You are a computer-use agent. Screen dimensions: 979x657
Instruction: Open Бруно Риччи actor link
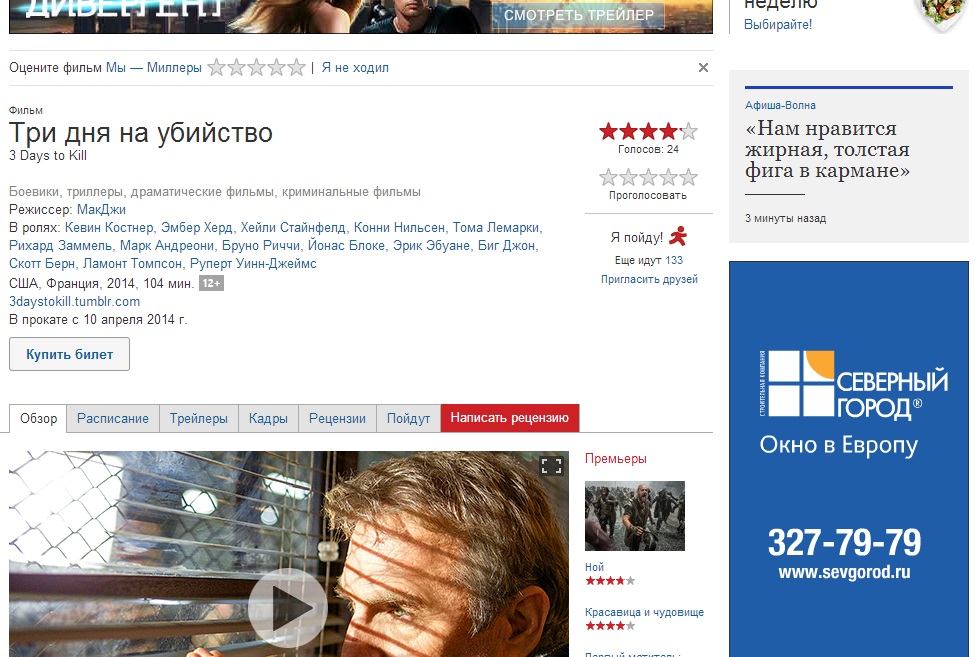click(x=260, y=245)
